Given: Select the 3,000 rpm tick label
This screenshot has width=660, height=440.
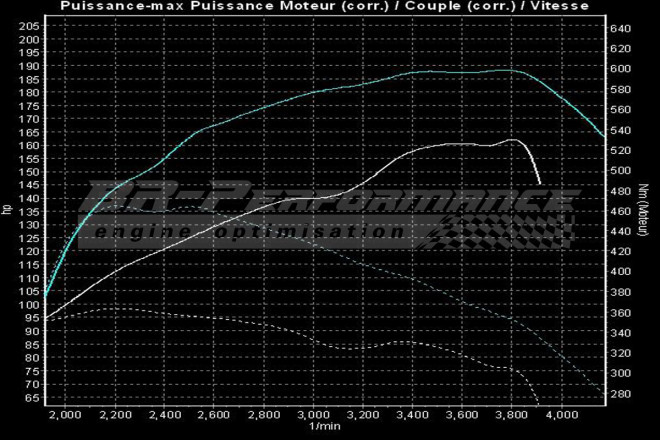Looking at the screenshot, I should [x=314, y=415].
